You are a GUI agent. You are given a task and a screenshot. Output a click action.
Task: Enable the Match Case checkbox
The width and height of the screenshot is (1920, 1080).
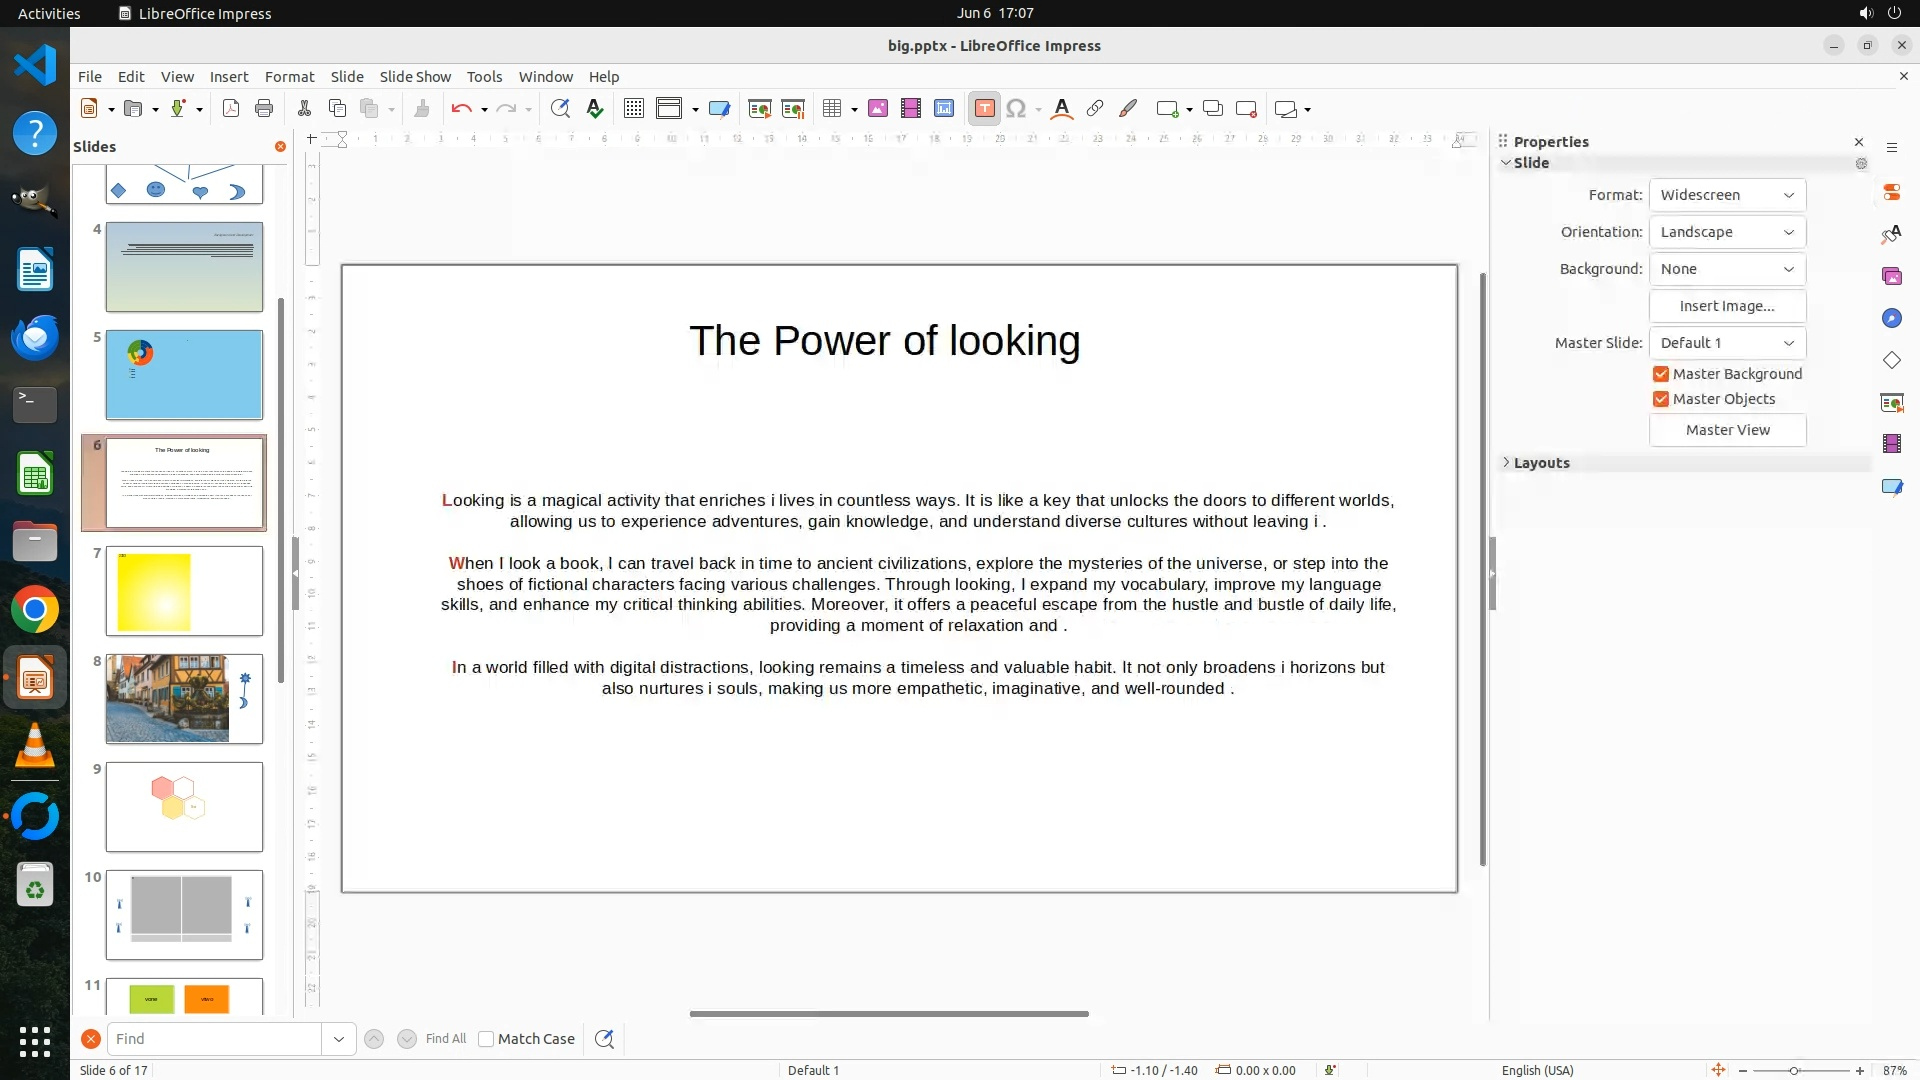(x=486, y=1039)
